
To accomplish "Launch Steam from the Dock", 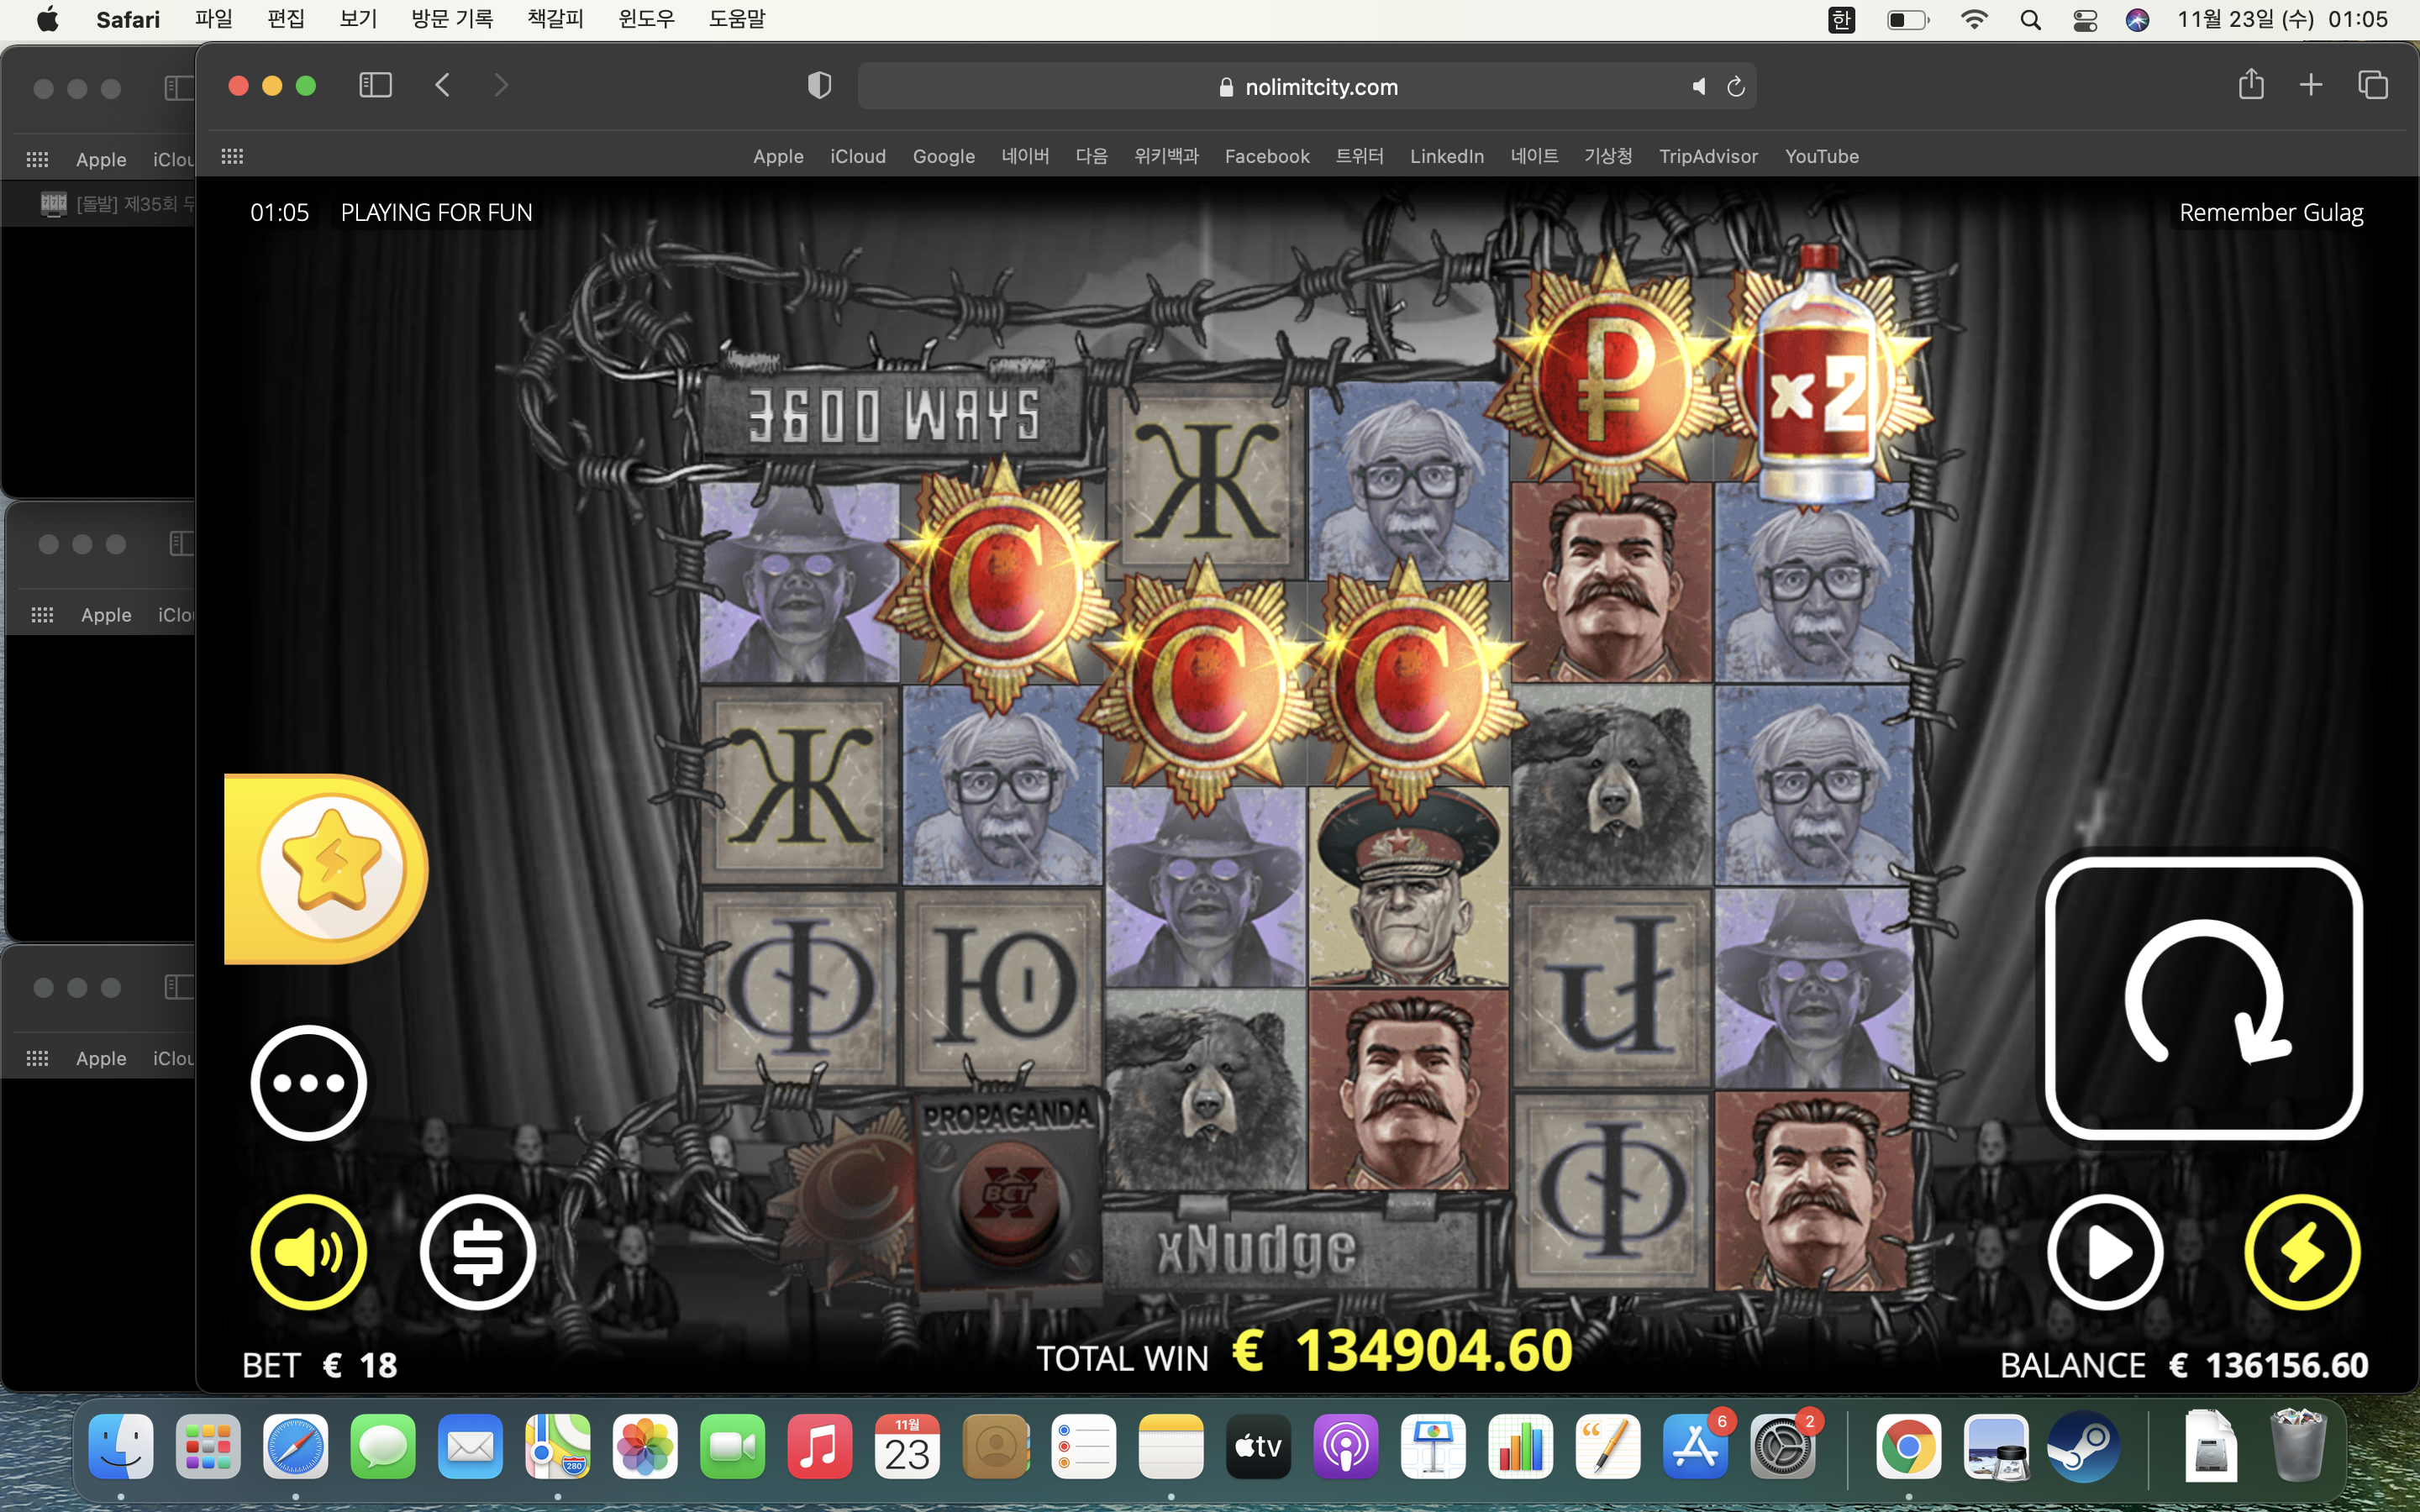I will click(x=2083, y=1446).
